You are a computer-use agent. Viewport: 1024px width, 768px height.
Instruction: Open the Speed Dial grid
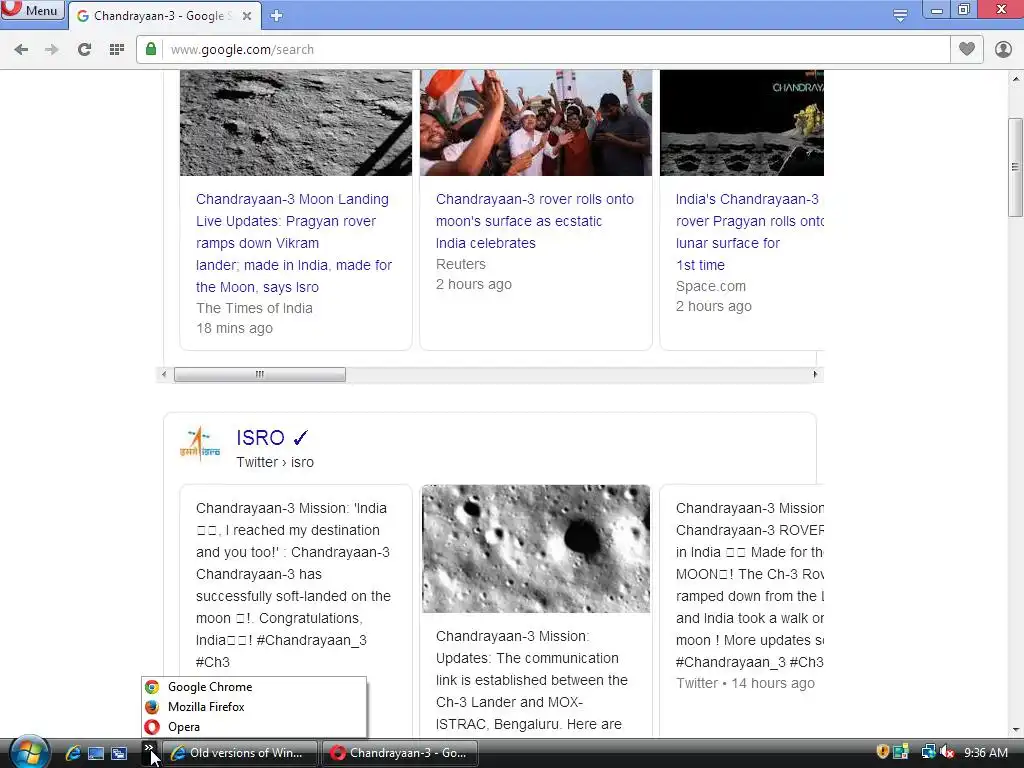(117, 50)
